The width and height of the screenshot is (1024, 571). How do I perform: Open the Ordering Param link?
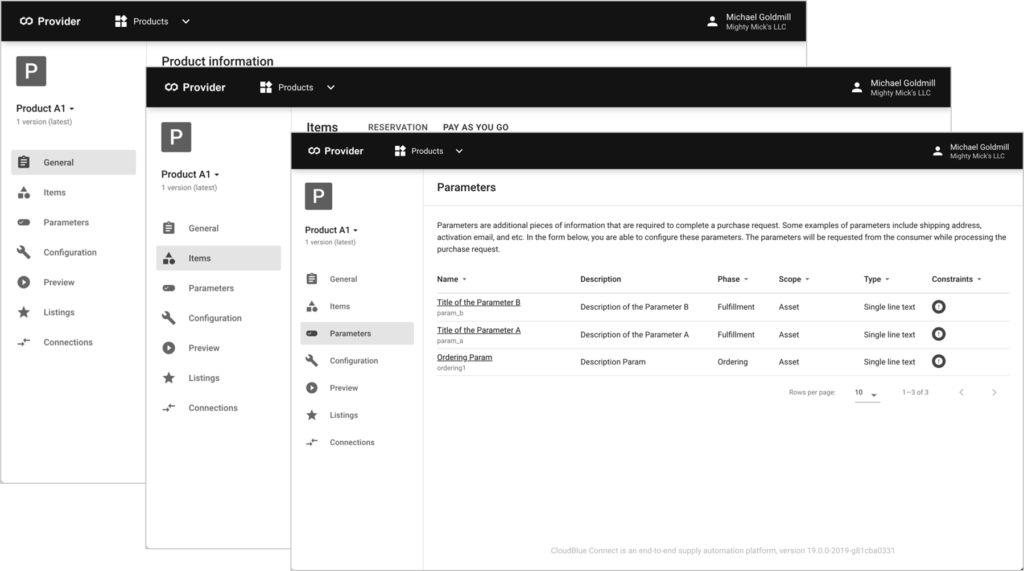coord(464,357)
